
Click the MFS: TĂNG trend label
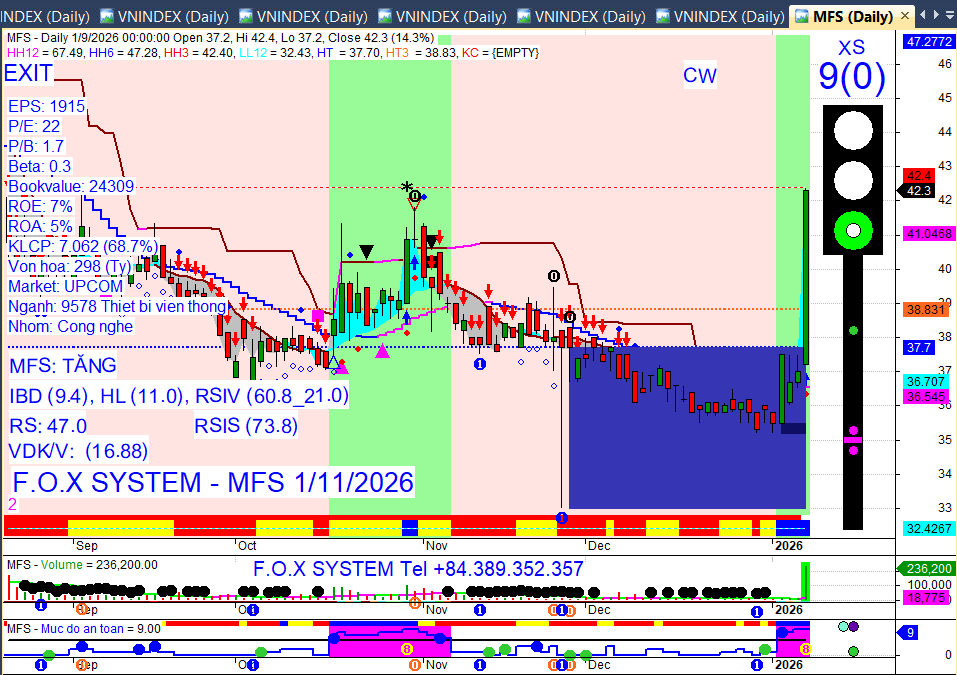click(x=63, y=366)
